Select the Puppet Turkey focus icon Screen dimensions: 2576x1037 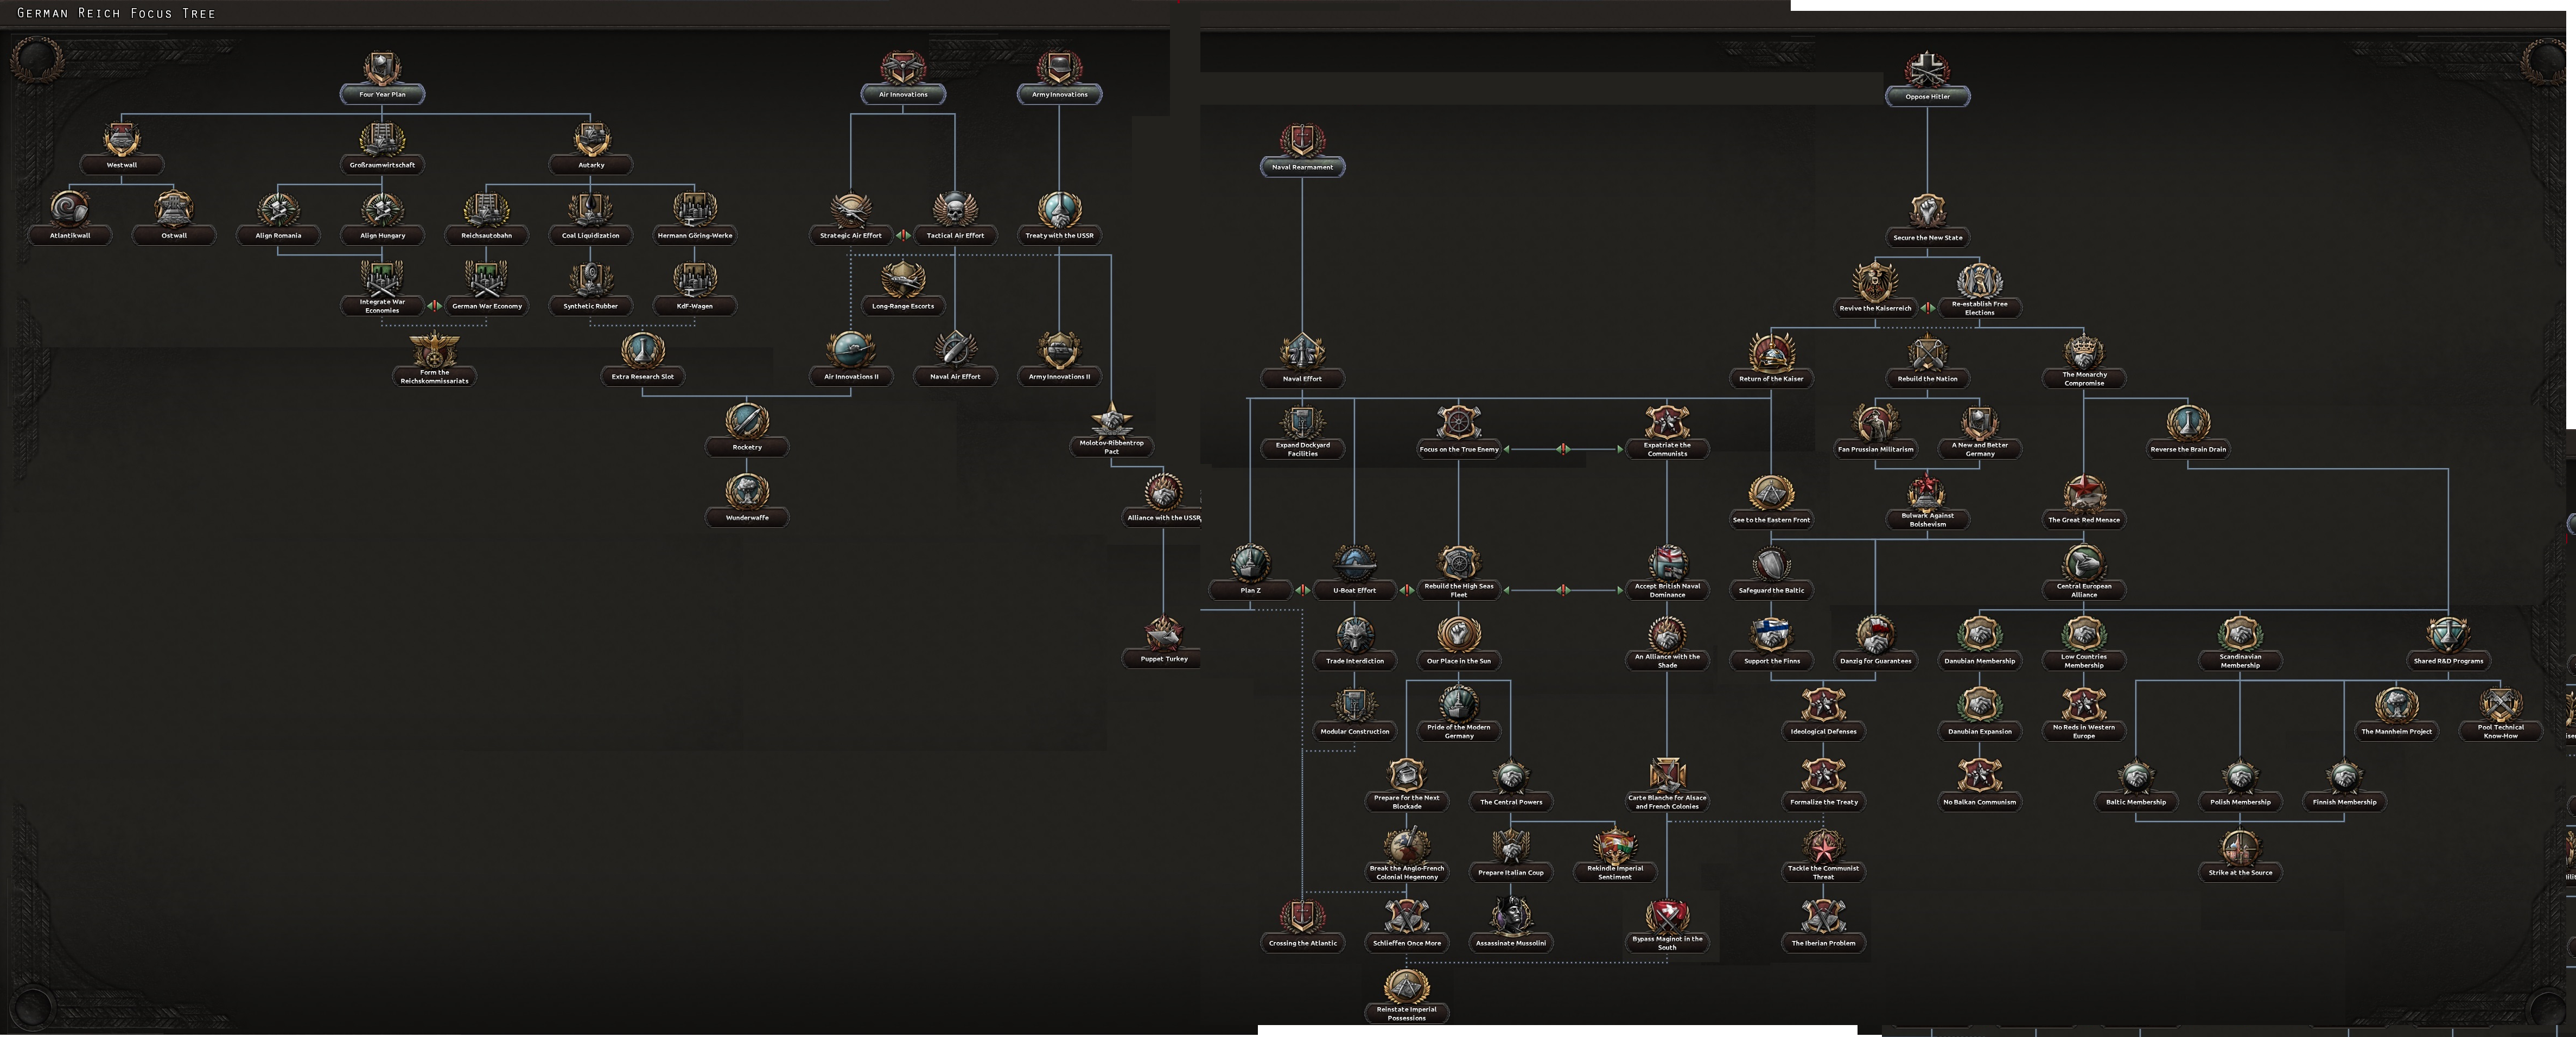(1164, 633)
